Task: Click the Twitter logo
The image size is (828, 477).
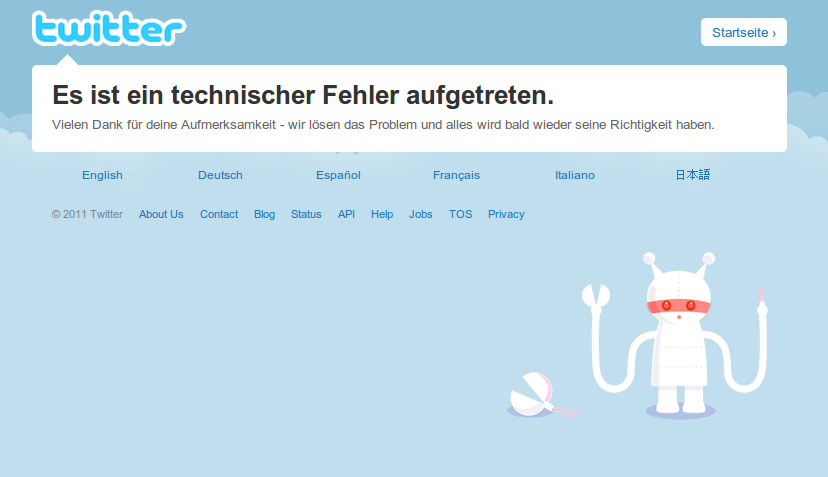Action: click(109, 29)
